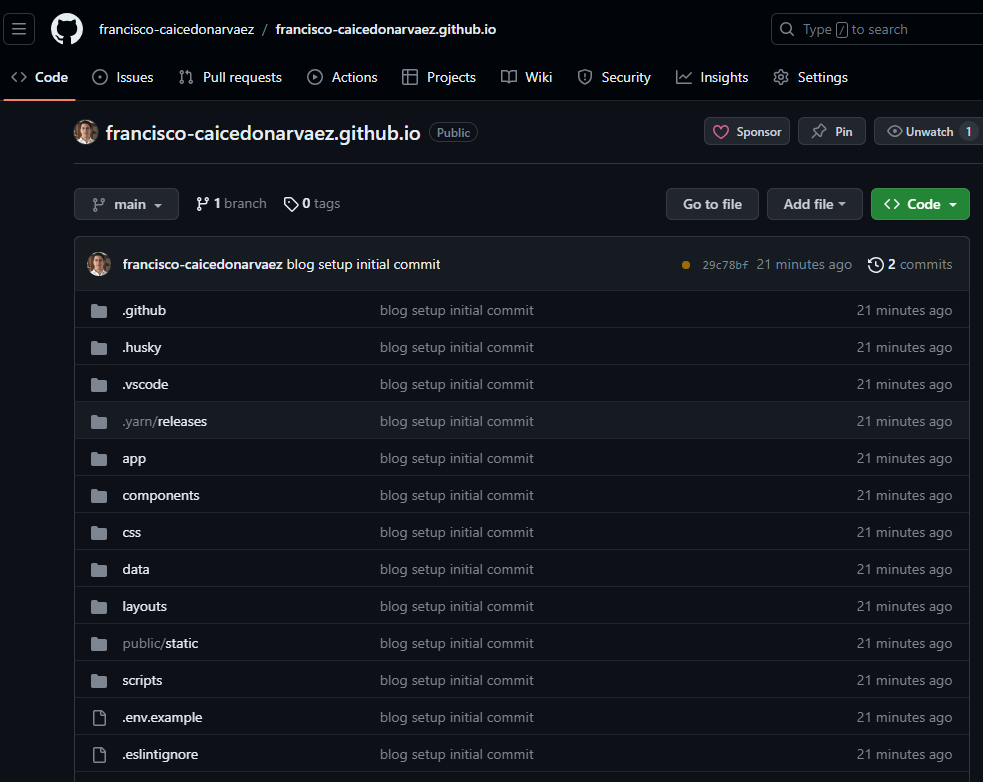This screenshot has width=983, height=782.
Task: Click the .yarn/releases folder icon
Action: (x=99, y=421)
